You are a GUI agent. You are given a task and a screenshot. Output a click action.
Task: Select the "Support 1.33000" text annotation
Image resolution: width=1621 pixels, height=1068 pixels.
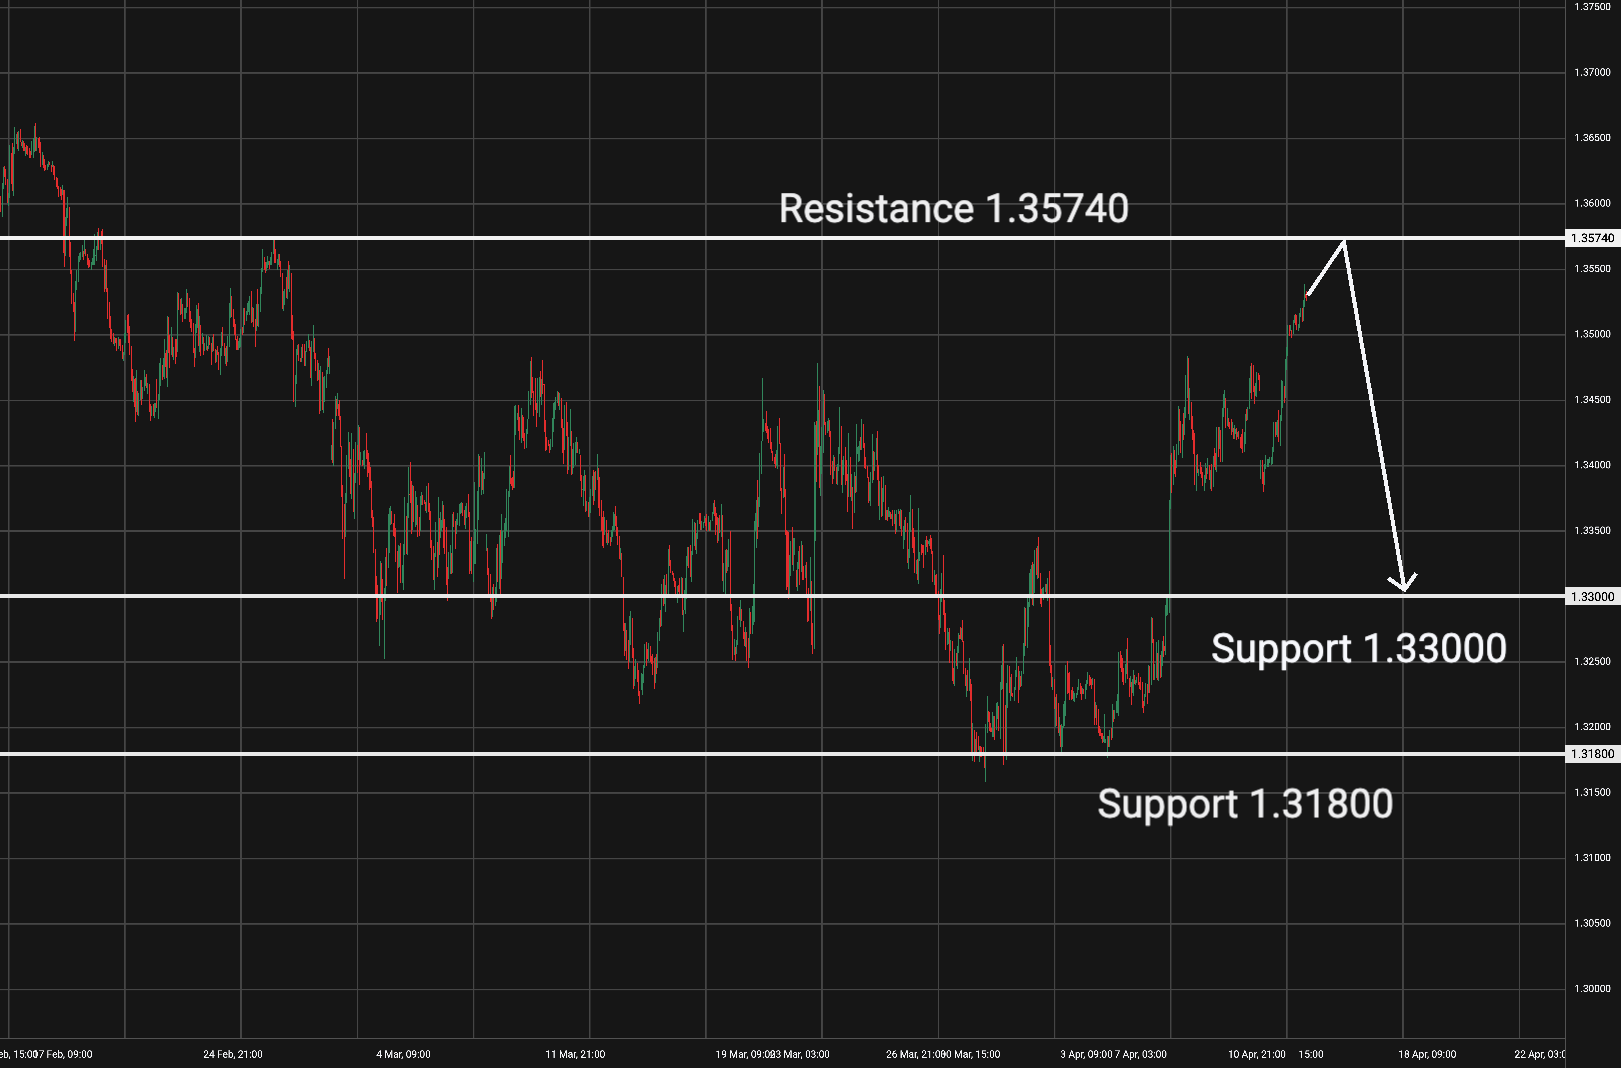pyautogui.click(x=1359, y=648)
